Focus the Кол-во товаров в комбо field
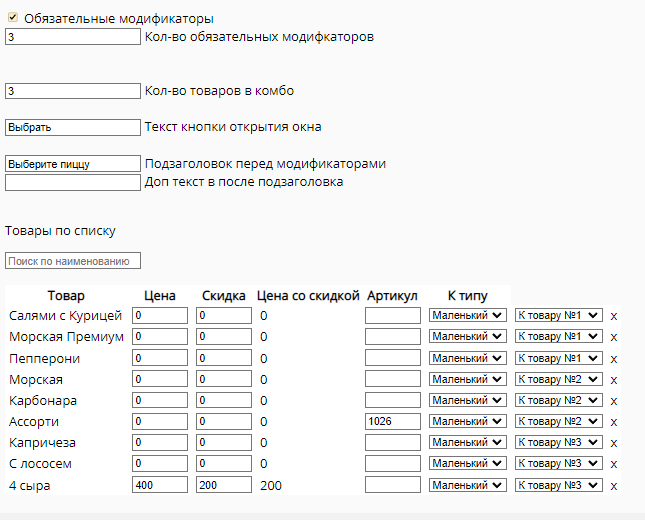 click(x=73, y=91)
